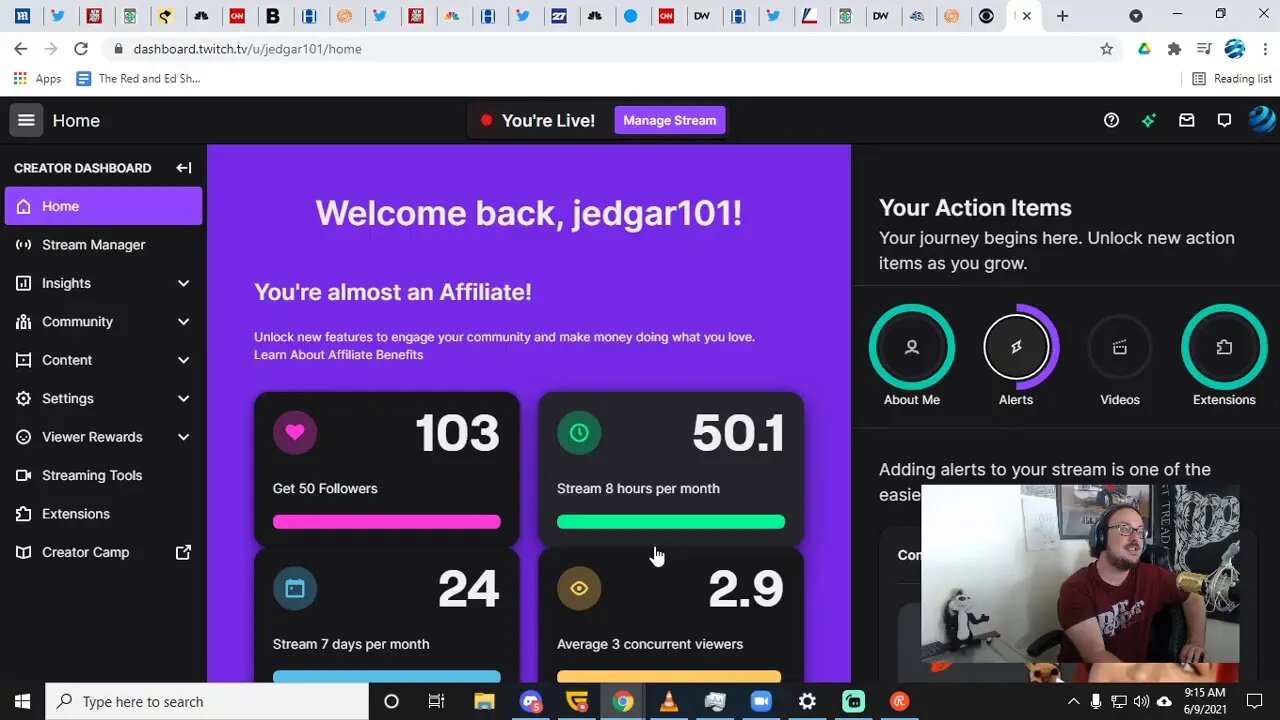
Task: Click Average 3 concurrent viewers text
Action: click(650, 644)
